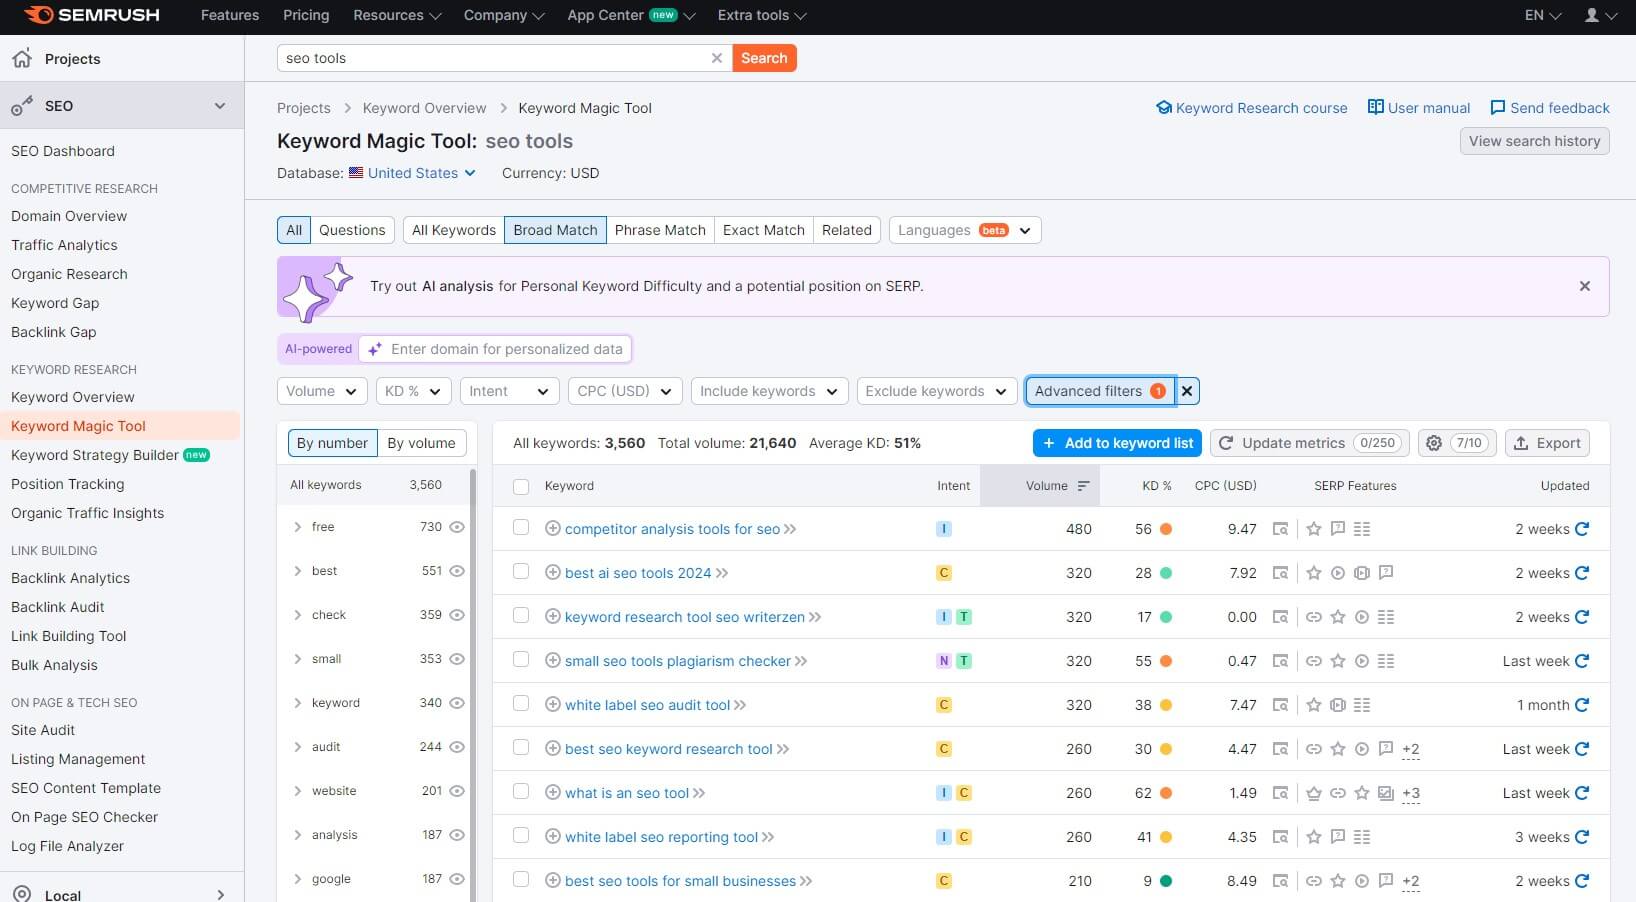Open Exclude keywords dropdown

[x=937, y=391]
